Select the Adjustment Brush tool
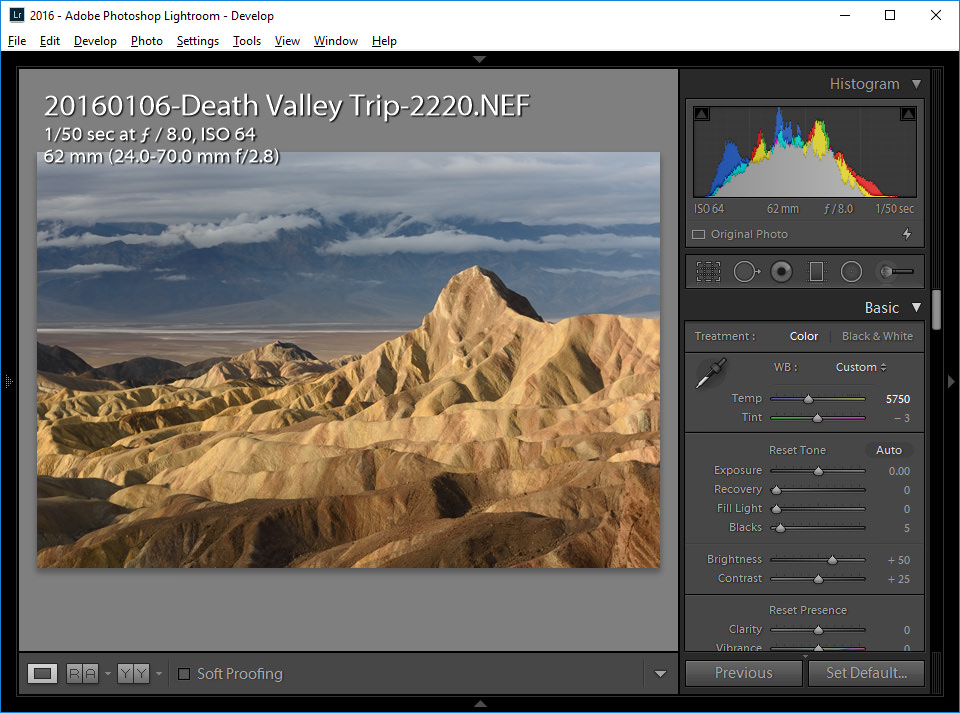Image resolution: width=960 pixels, height=713 pixels. [x=896, y=271]
